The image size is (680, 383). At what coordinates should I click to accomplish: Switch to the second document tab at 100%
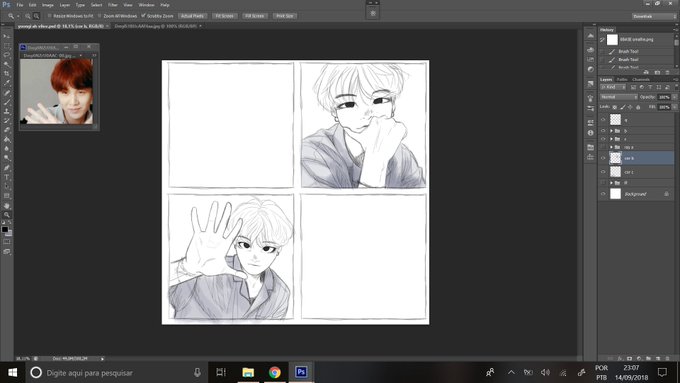(156, 26)
